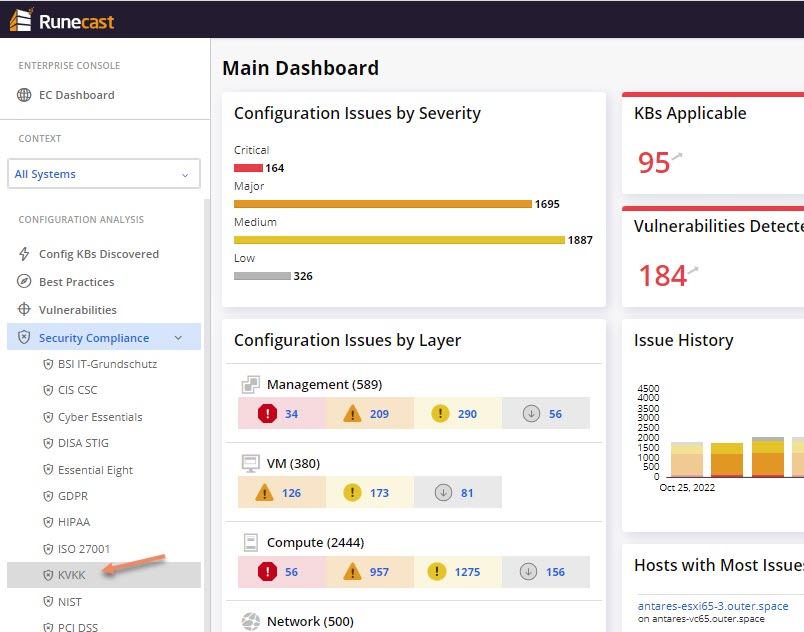Click the orange Major severity bar

383,204
